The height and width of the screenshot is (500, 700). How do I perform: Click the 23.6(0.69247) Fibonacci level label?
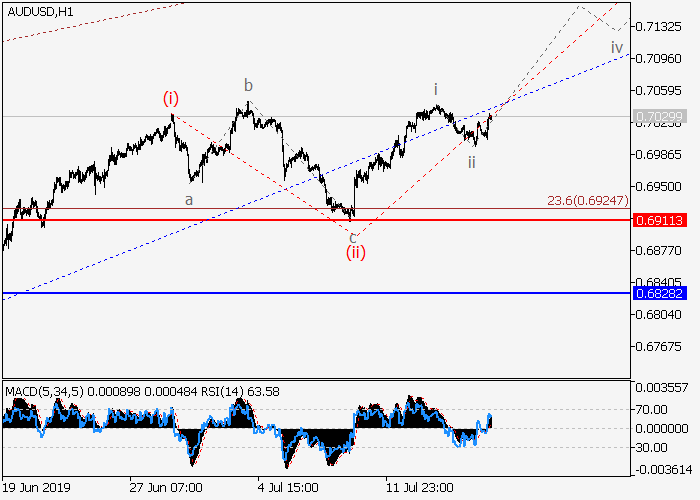click(x=587, y=200)
